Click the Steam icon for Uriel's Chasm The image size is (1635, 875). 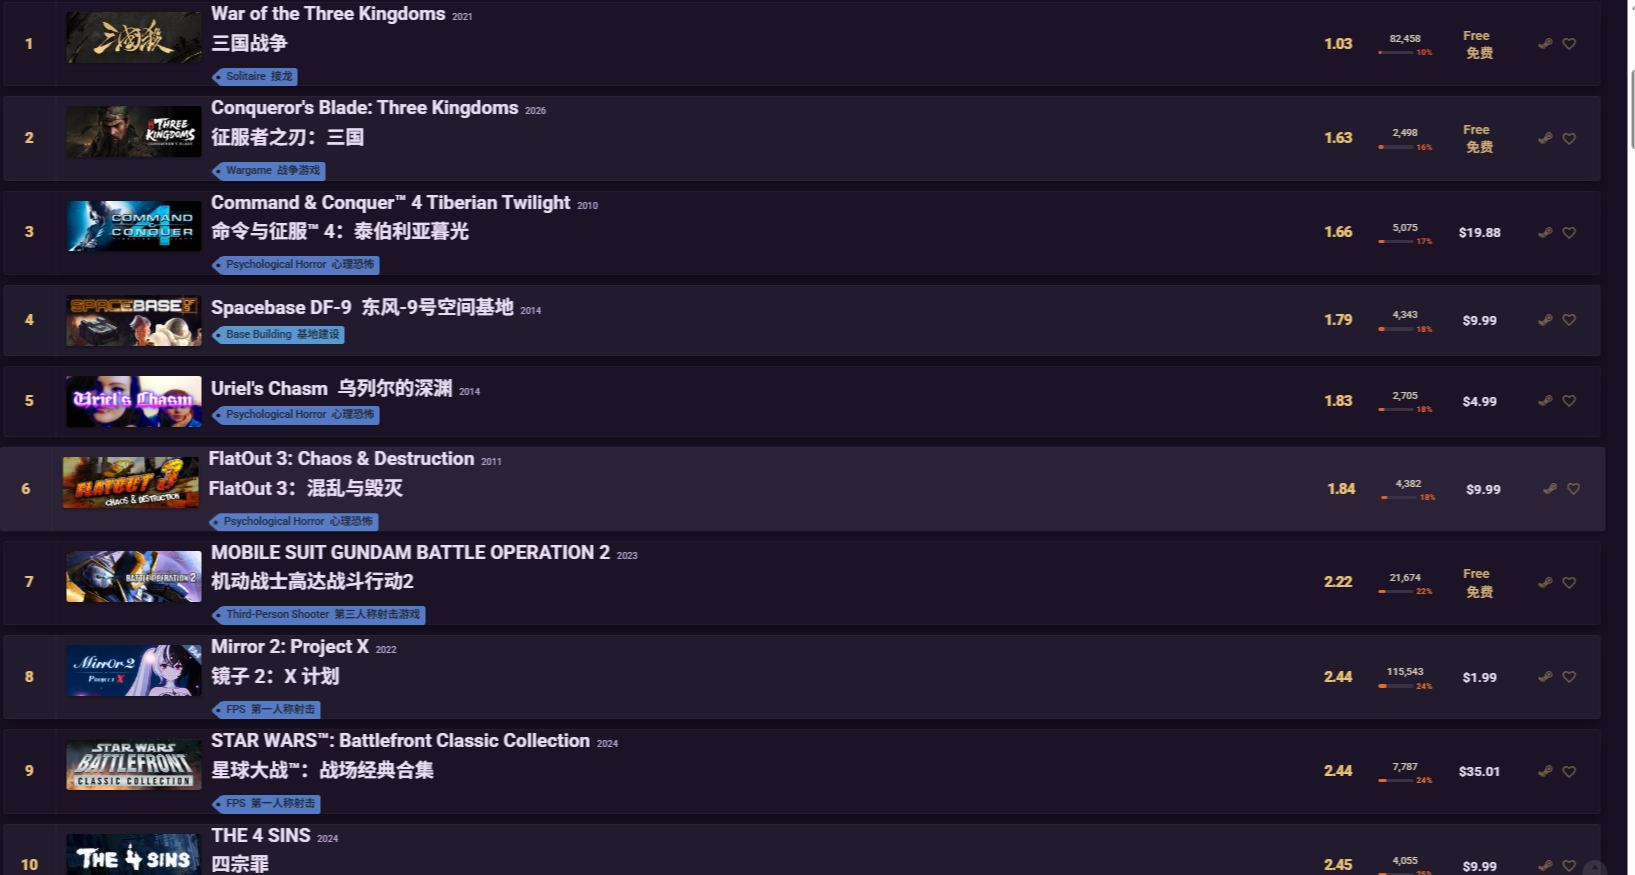(1545, 401)
